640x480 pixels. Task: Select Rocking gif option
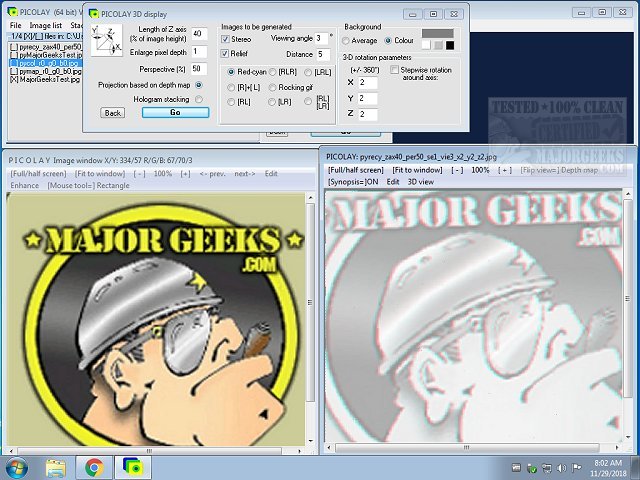273,87
